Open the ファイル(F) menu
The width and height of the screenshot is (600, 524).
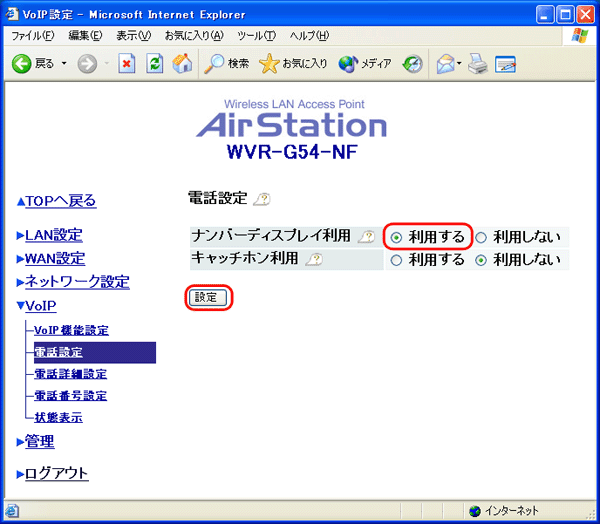(33, 36)
